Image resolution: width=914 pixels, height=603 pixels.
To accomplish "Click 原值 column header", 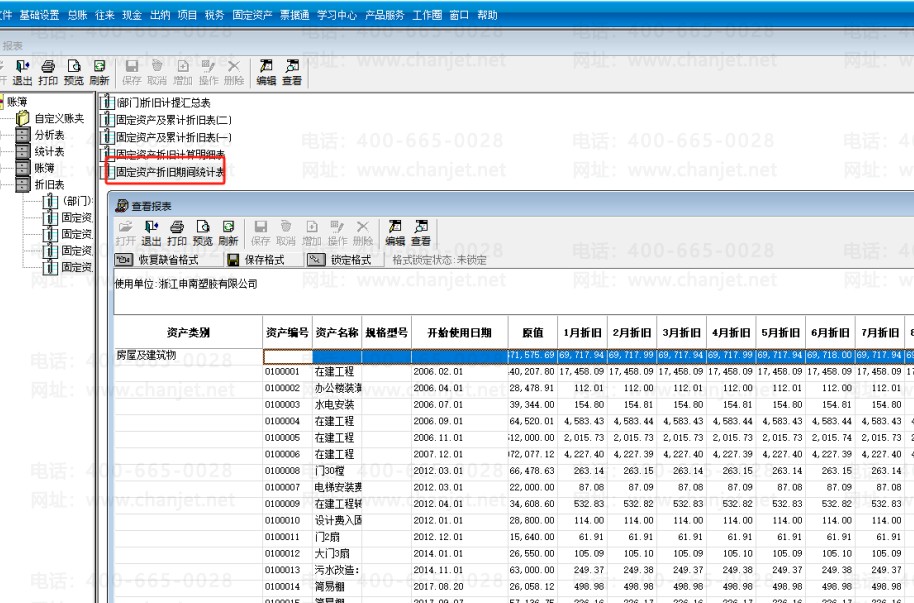I will pyautogui.click(x=533, y=332).
